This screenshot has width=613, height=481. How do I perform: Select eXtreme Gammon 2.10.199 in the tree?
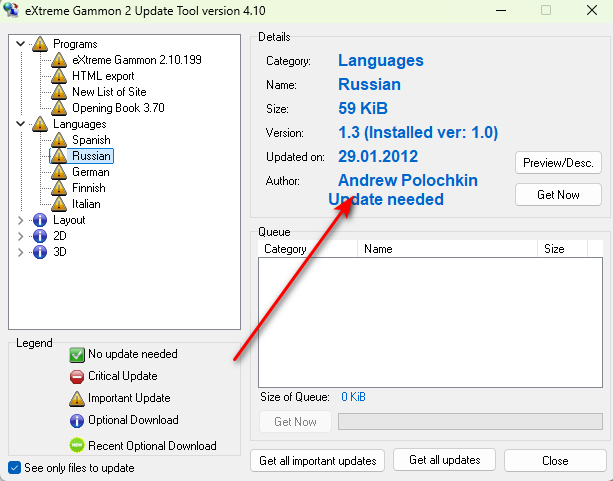click(137, 60)
